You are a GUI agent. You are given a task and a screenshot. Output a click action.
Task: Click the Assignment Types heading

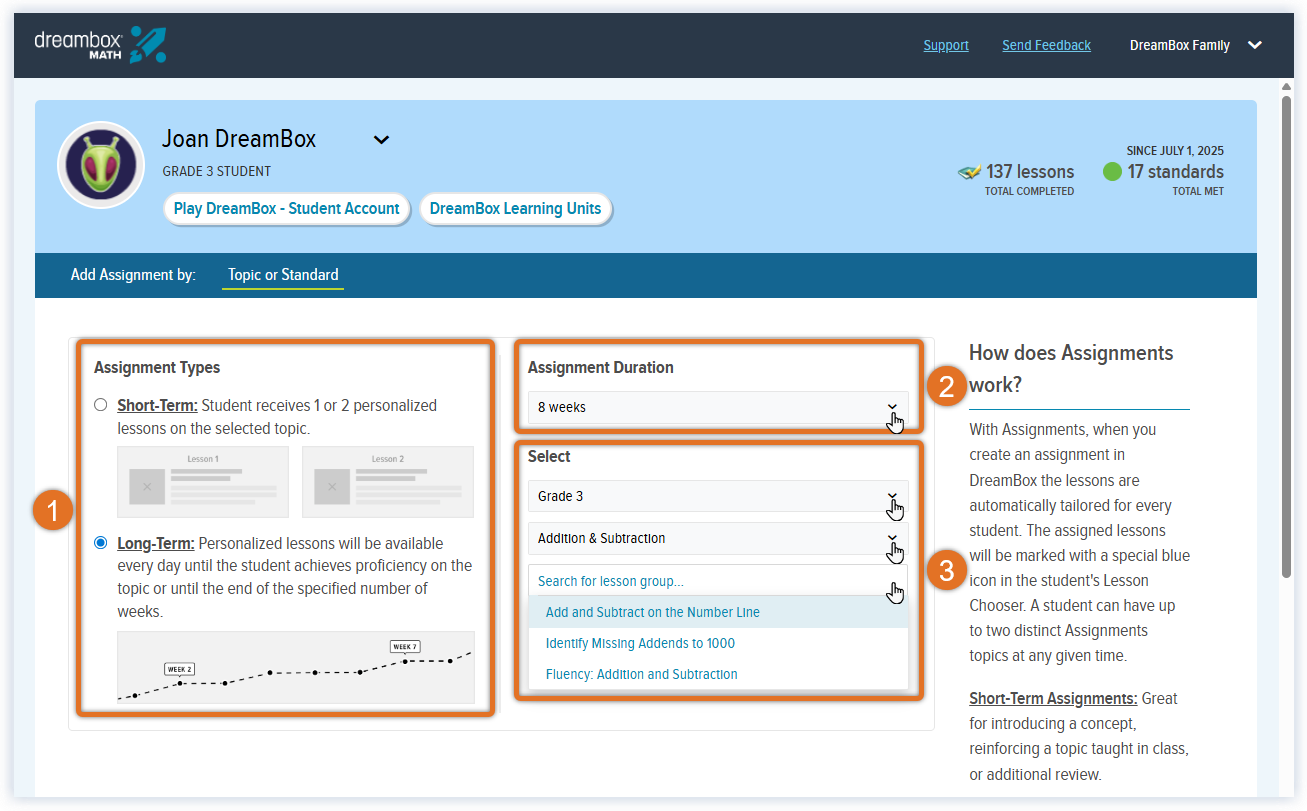(x=157, y=367)
